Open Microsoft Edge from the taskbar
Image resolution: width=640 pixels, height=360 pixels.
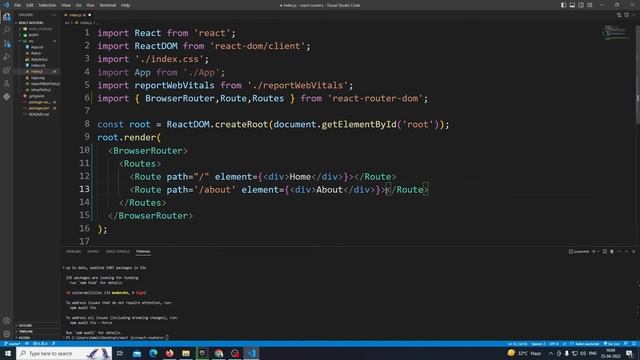pyautogui.click(x=153, y=353)
